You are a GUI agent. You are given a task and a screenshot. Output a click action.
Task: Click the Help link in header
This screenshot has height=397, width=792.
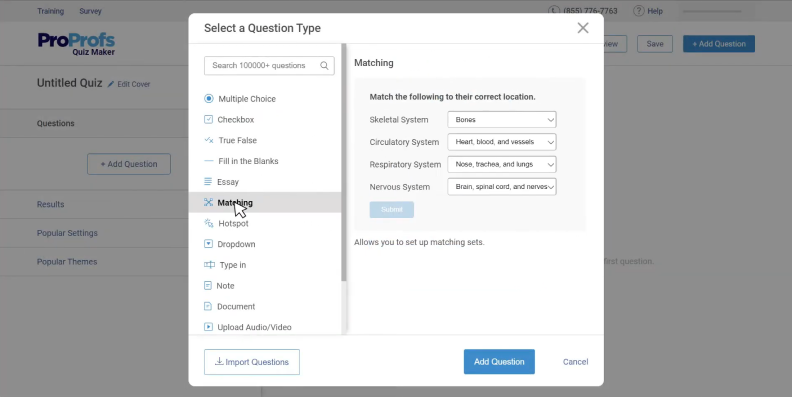pos(655,11)
